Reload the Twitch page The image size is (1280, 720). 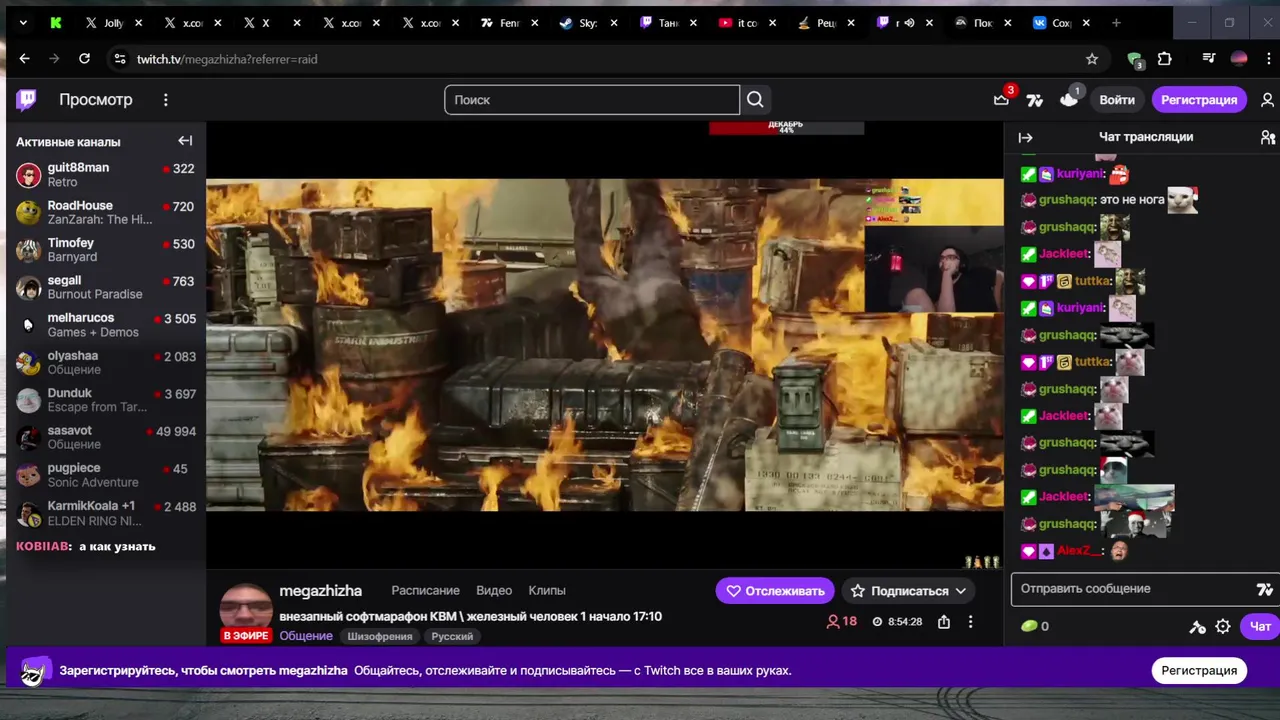84,59
